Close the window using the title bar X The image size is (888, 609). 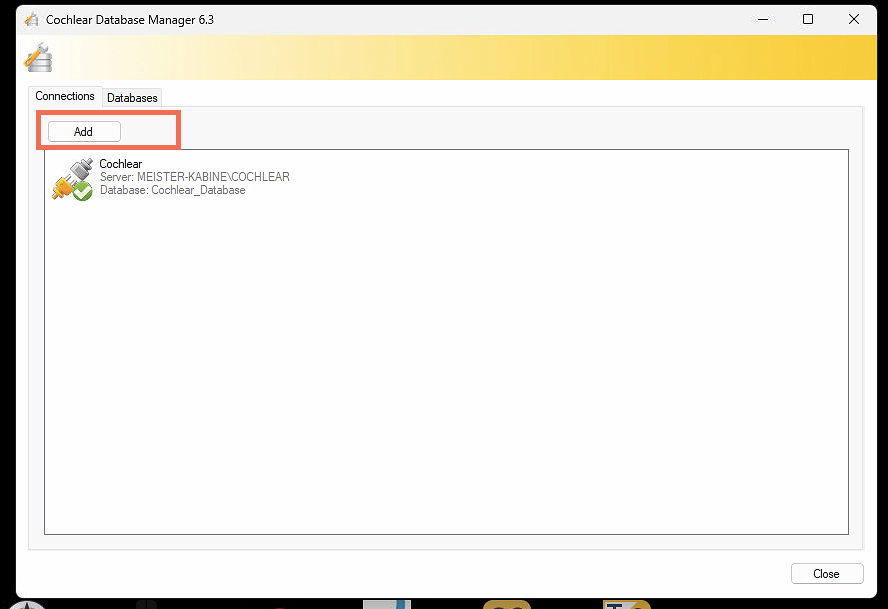pyautogui.click(x=854, y=19)
